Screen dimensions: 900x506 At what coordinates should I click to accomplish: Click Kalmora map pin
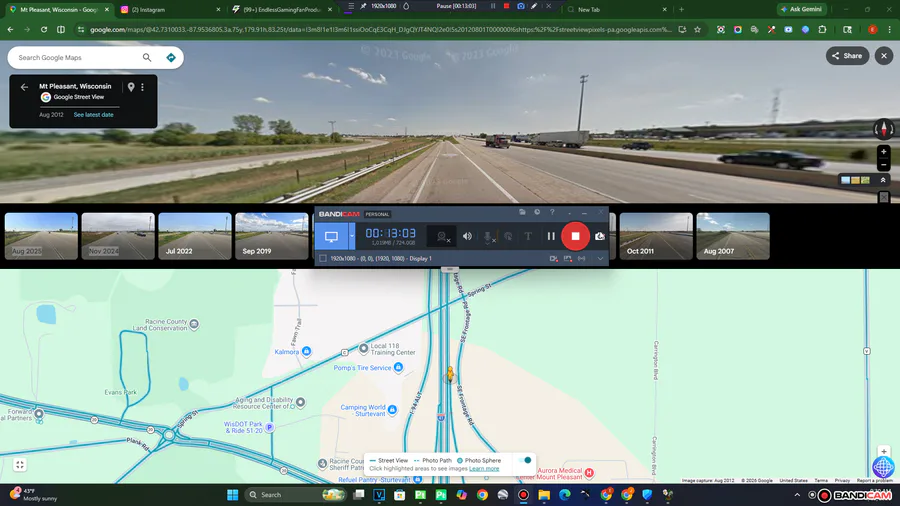click(x=307, y=351)
